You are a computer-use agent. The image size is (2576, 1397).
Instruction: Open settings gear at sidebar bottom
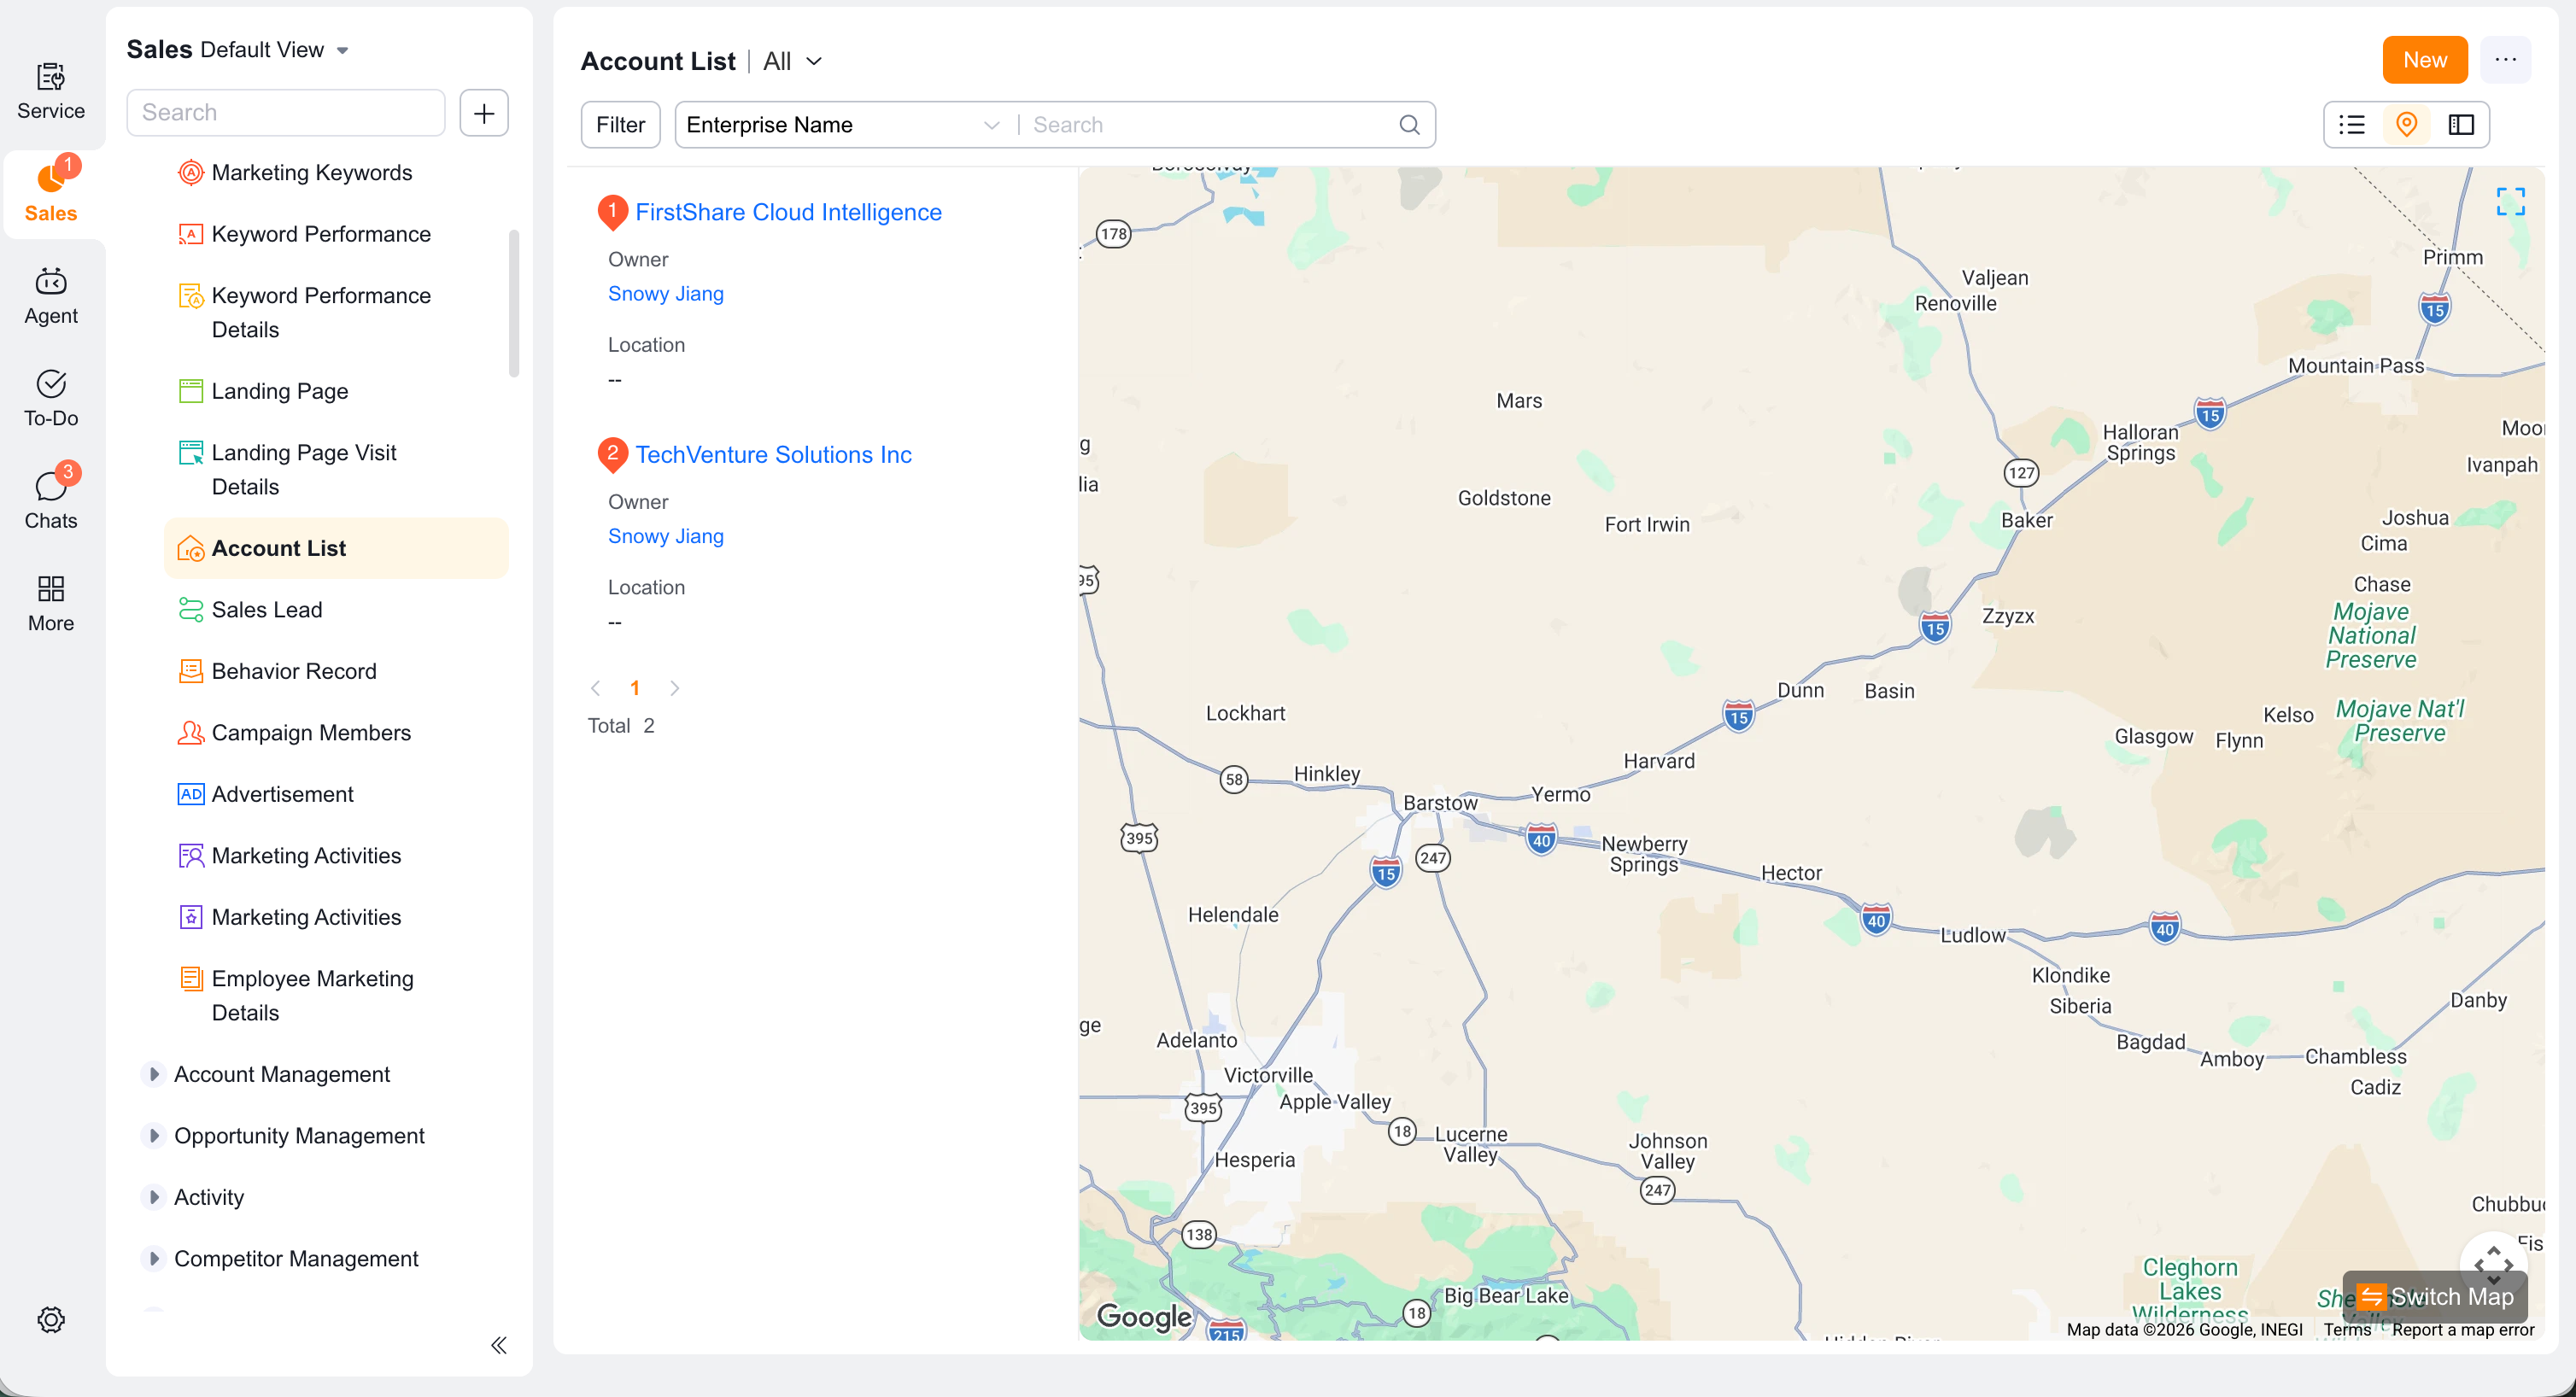pyautogui.click(x=51, y=1319)
